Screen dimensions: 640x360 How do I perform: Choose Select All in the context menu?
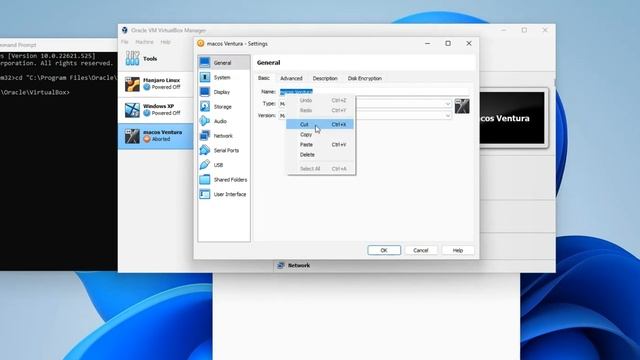320,169
